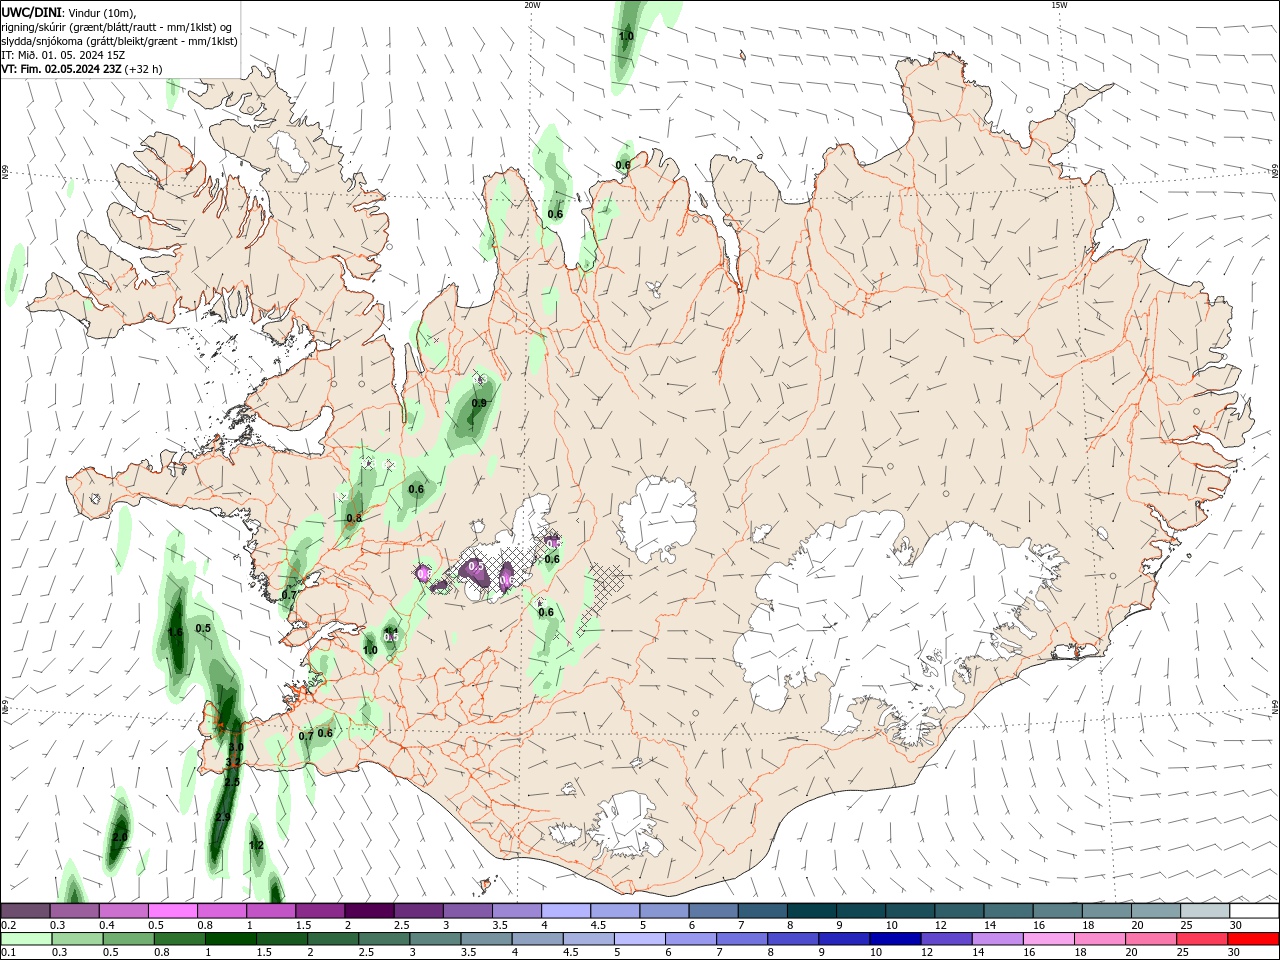
Task: Click the '0.8' precipitation value on the map
Action: 354,518
